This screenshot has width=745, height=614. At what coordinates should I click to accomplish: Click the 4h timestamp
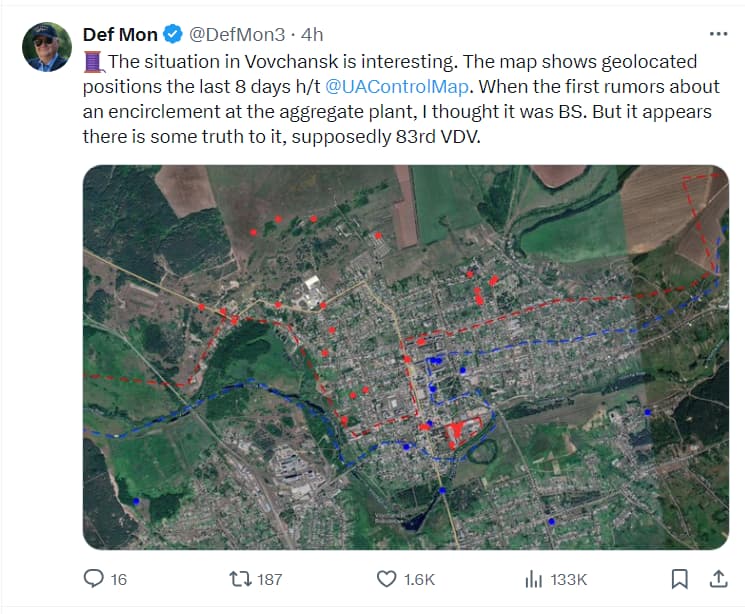point(312,35)
